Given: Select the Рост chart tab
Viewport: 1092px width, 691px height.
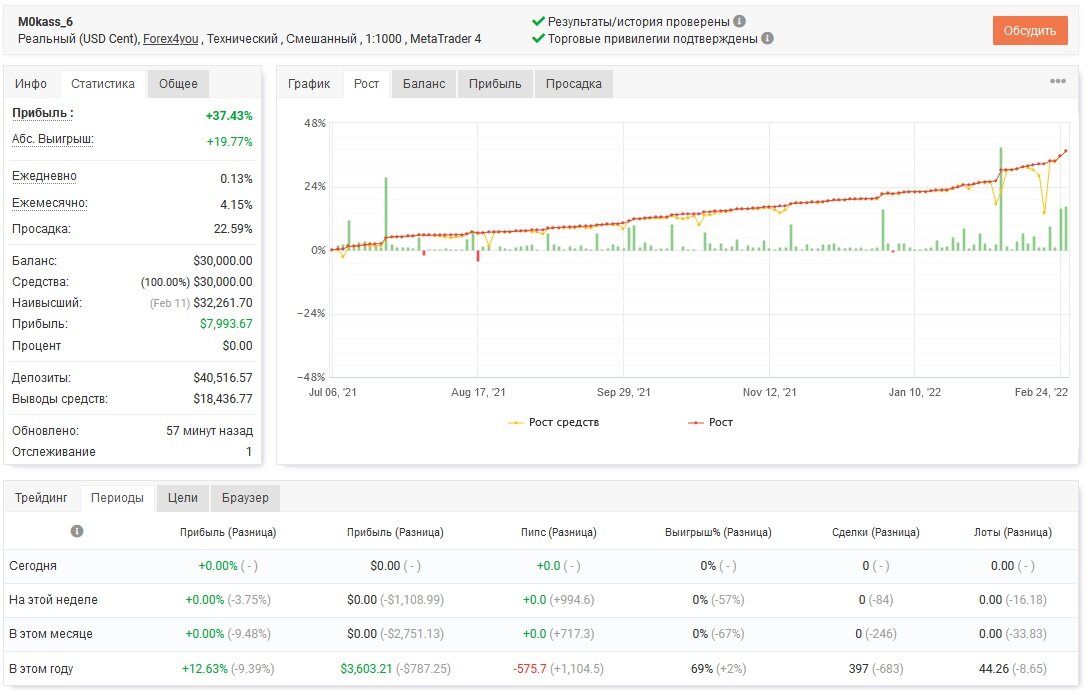Looking at the screenshot, I should coord(366,84).
